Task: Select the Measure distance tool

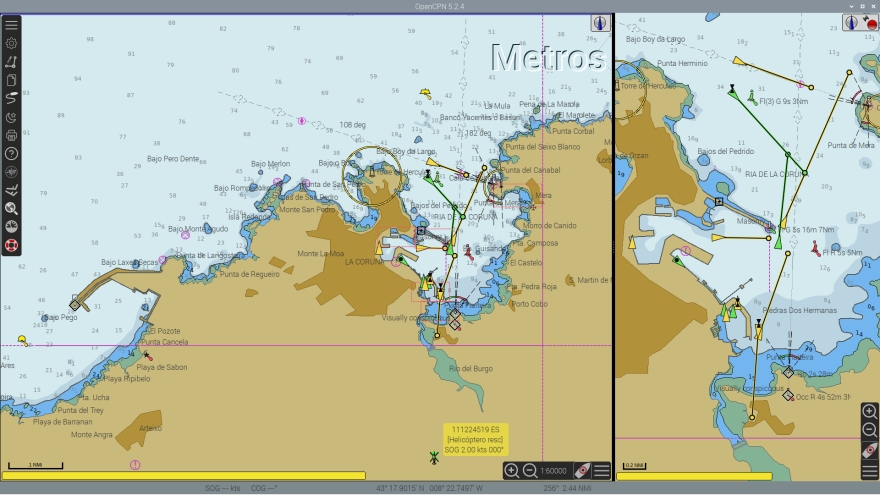Action: [x=11, y=62]
